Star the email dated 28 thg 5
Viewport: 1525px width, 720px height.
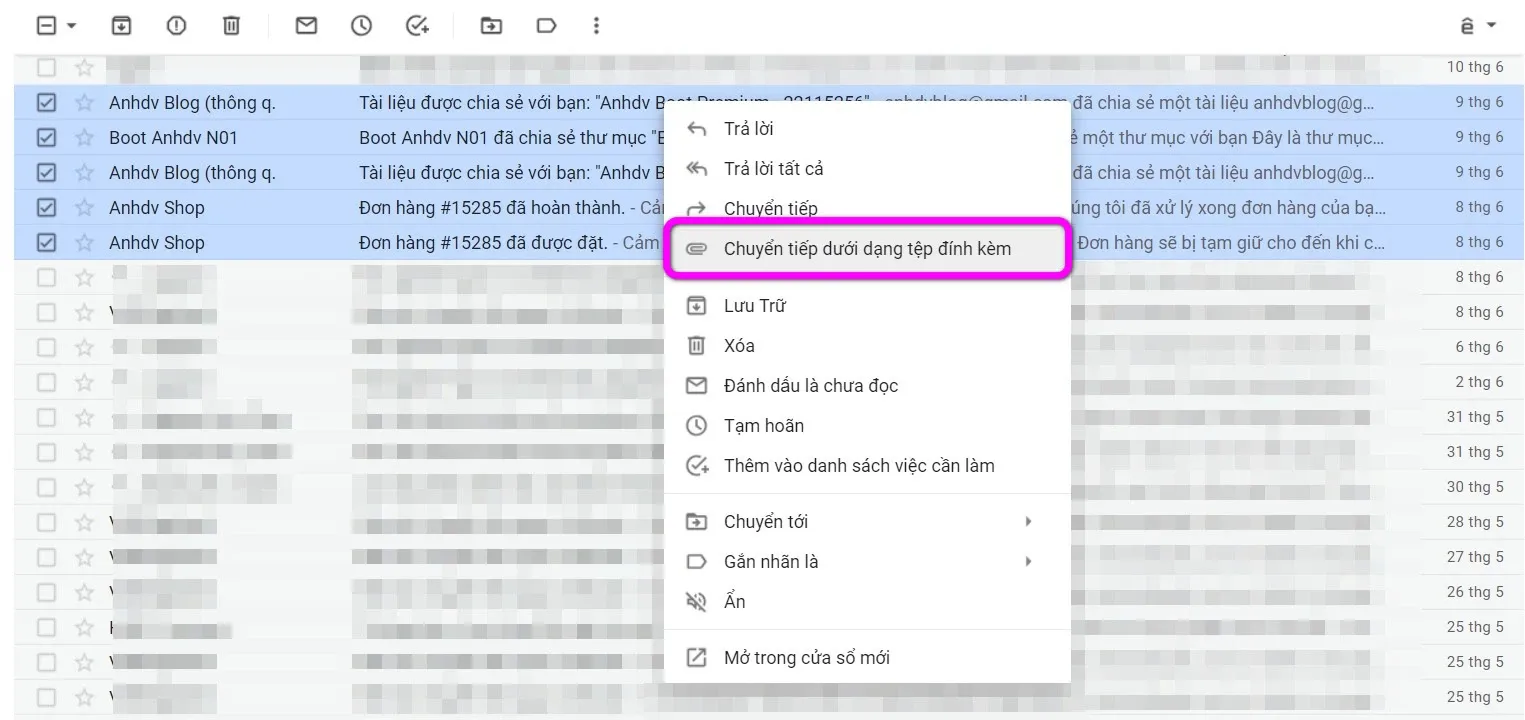[x=85, y=522]
